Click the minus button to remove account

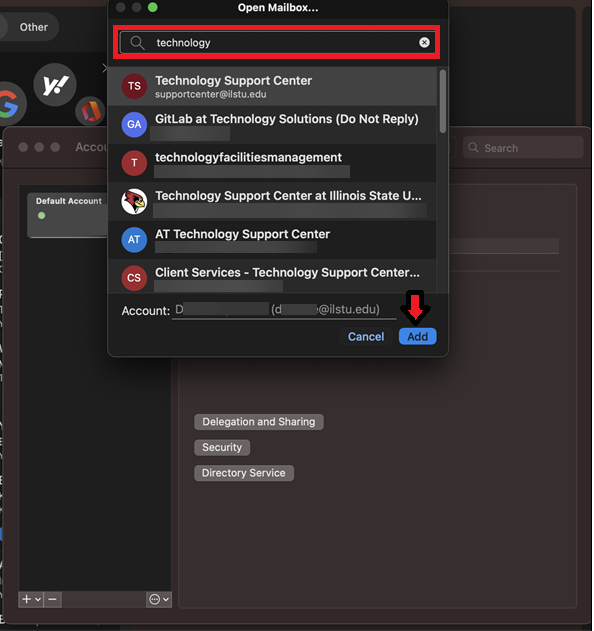coord(52,599)
